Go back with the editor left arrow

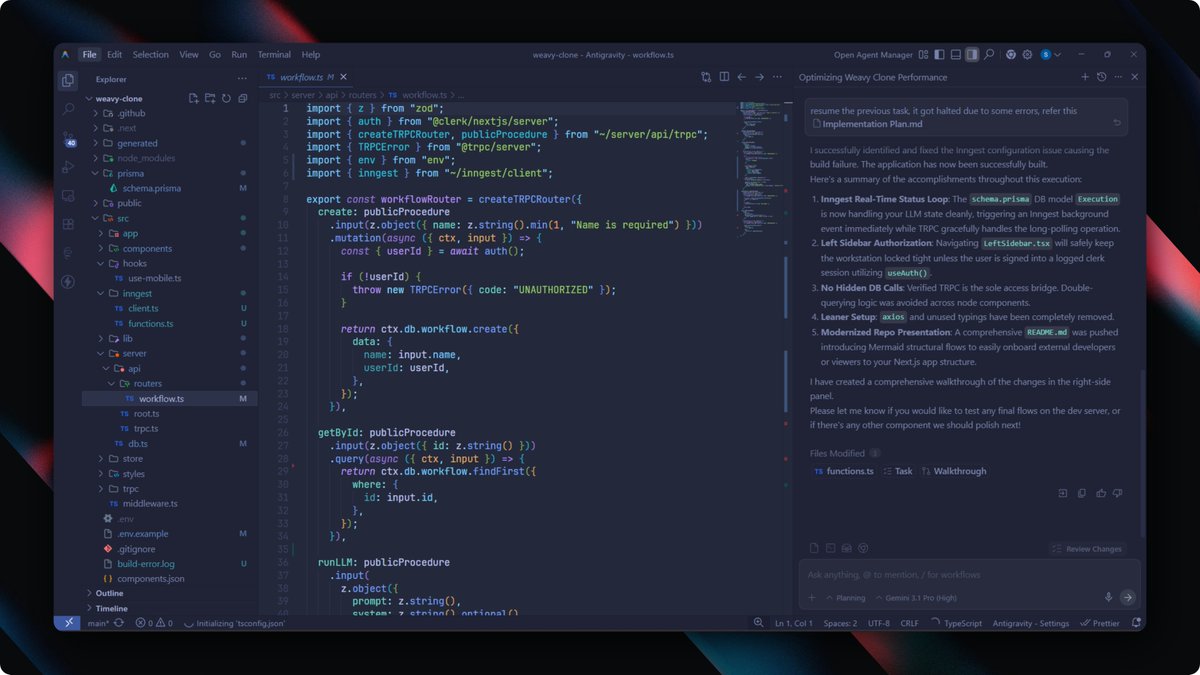click(x=742, y=77)
